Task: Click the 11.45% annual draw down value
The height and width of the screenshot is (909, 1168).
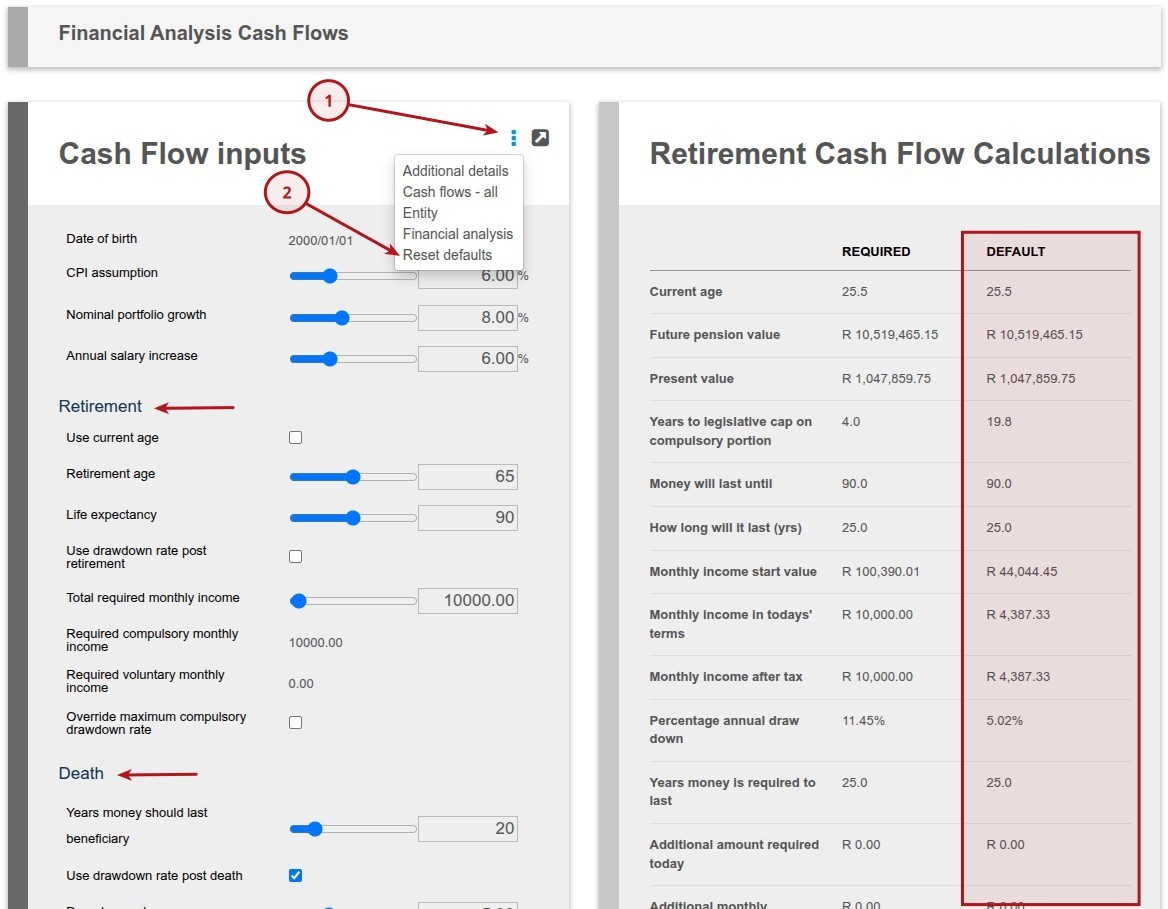Action: click(x=863, y=720)
